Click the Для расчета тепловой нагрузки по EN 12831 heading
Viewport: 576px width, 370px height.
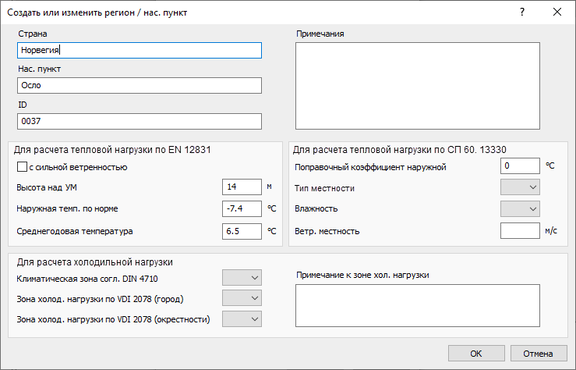pos(112,150)
